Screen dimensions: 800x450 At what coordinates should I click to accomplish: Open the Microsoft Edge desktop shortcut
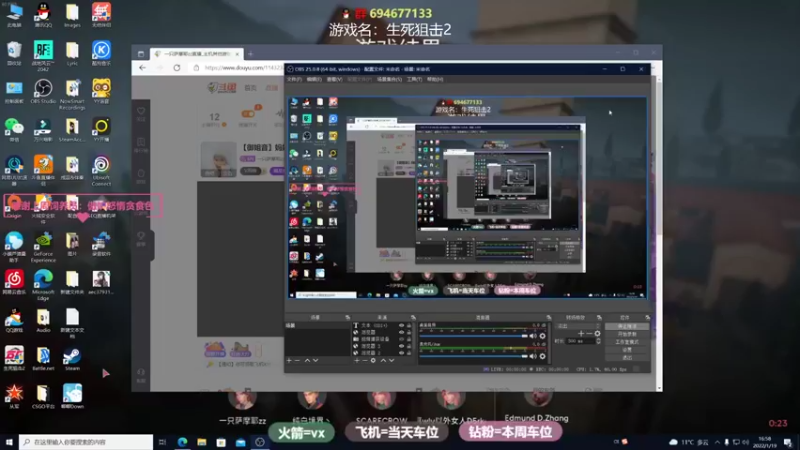pyautogui.click(x=43, y=284)
